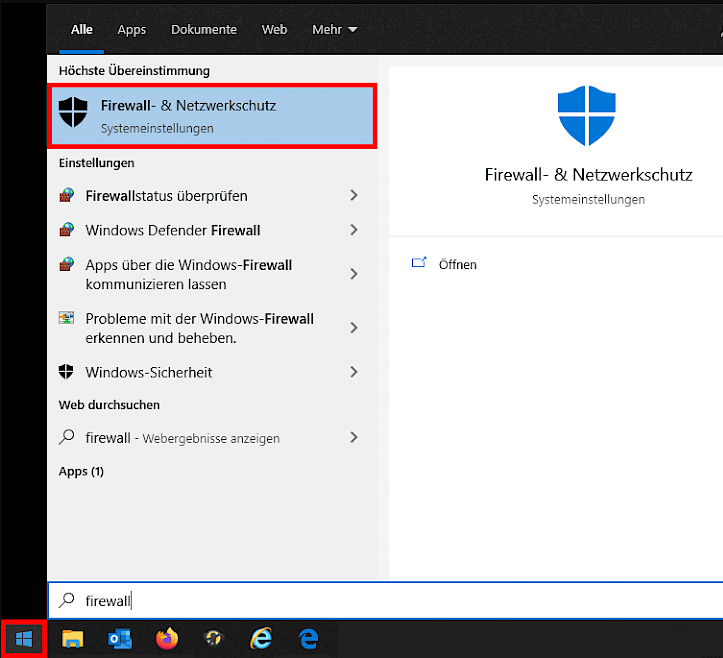
Task: Click the Windows Defender Firewall brick icon
Action: click(x=67, y=230)
